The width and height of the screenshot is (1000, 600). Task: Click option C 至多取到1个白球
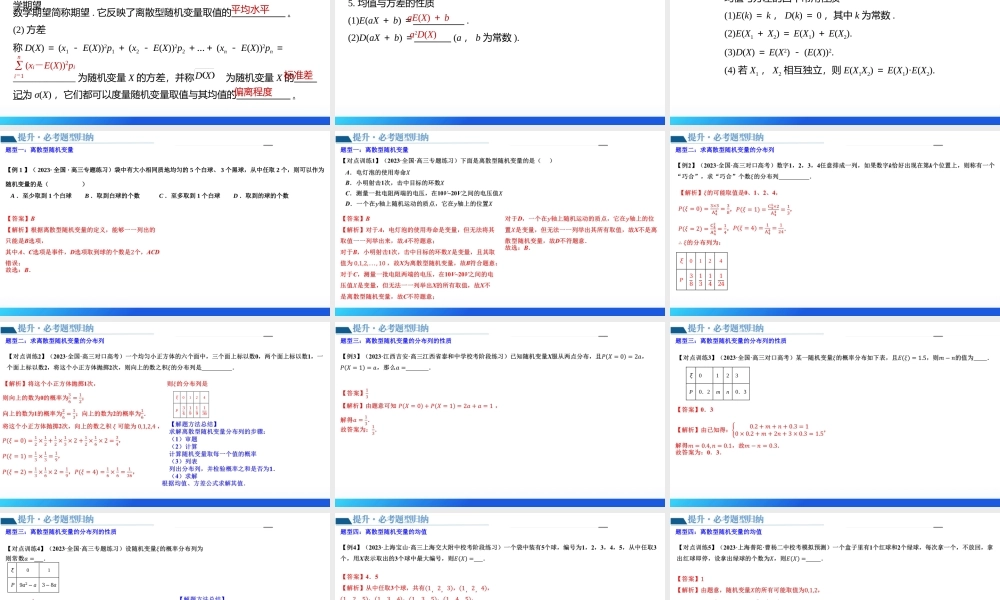pos(189,196)
